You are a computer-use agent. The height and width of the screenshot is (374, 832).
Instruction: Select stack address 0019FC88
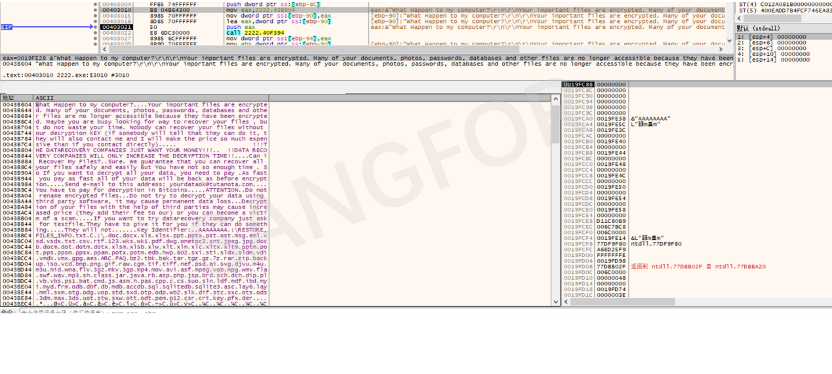point(578,84)
